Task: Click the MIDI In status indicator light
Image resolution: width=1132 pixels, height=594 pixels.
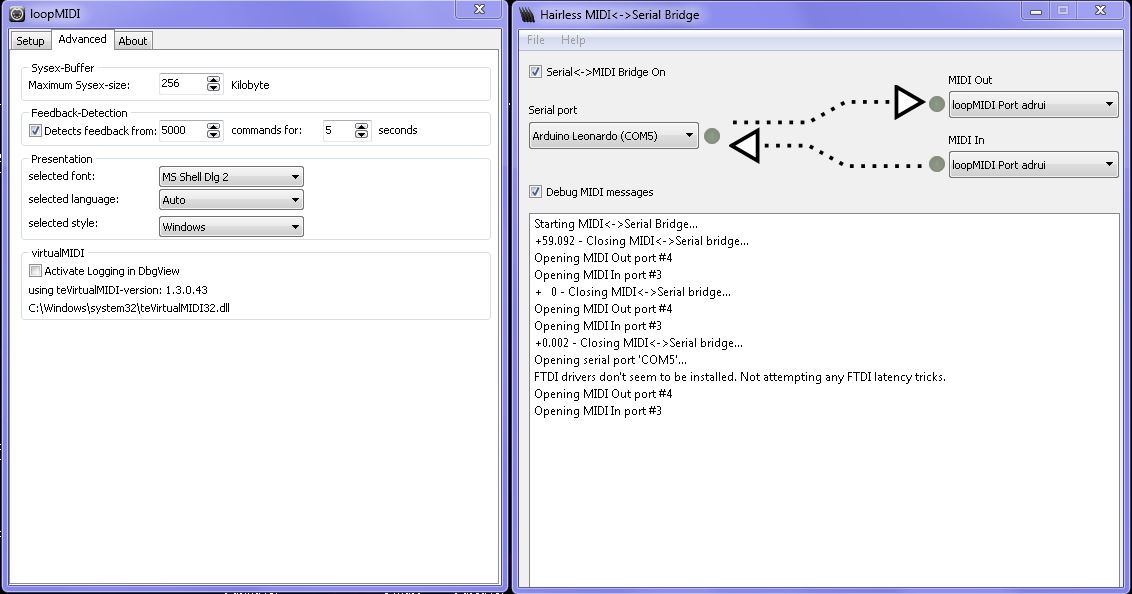Action: coord(936,165)
